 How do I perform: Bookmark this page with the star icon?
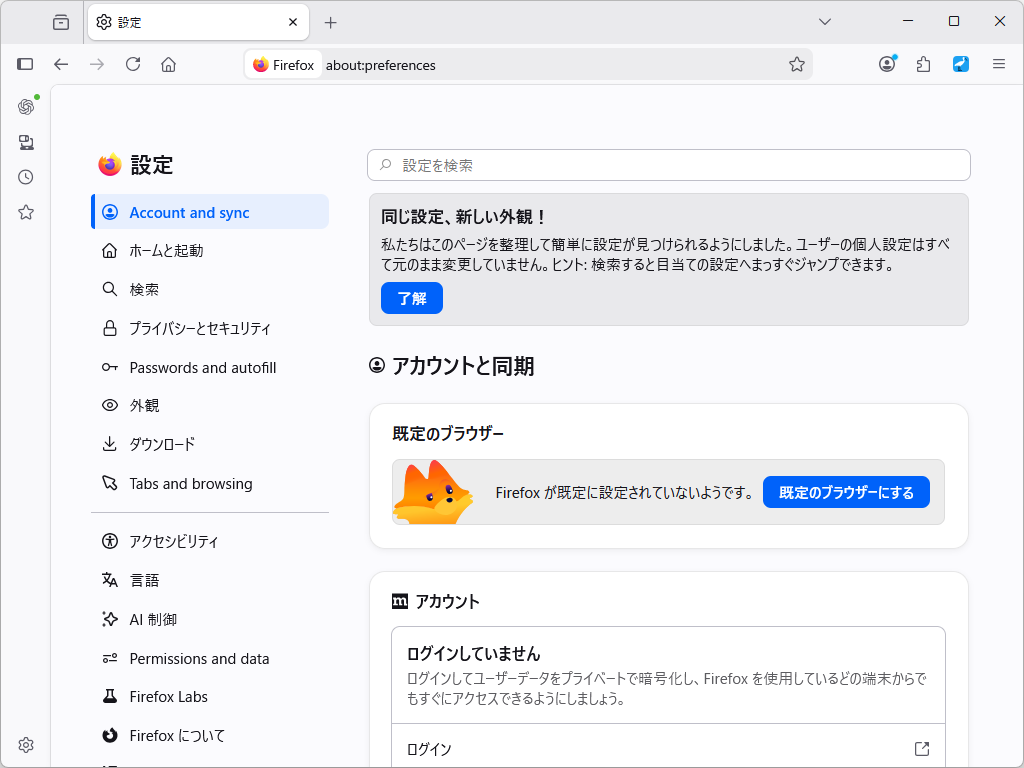797,64
